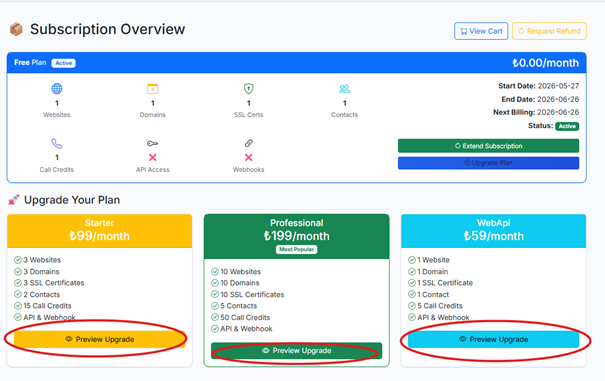Click the End Date 2026-06-26 text
Viewport: 605px width, 381px height.
(x=540, y=99)
